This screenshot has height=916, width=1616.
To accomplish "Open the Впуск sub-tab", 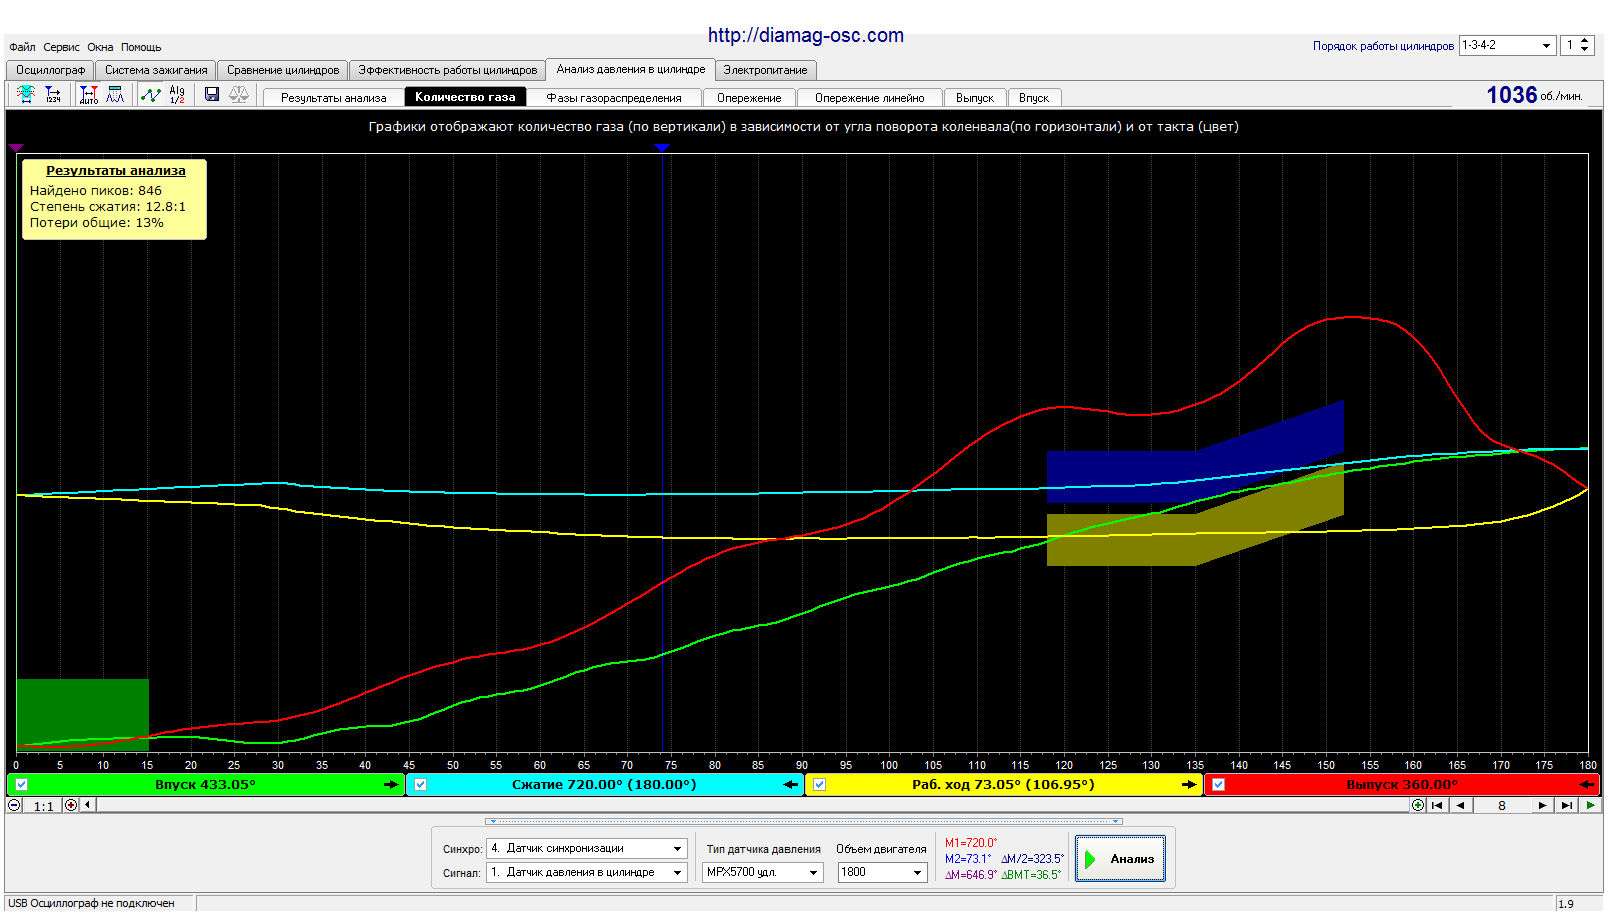I will 1034,97.
